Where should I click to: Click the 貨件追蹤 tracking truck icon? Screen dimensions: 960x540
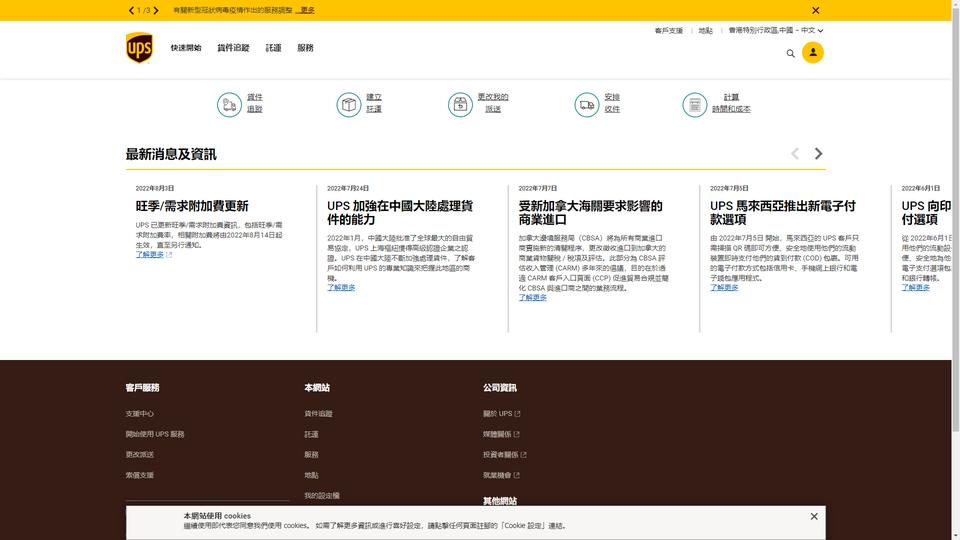pyautogui.click(x=230, y=105)
